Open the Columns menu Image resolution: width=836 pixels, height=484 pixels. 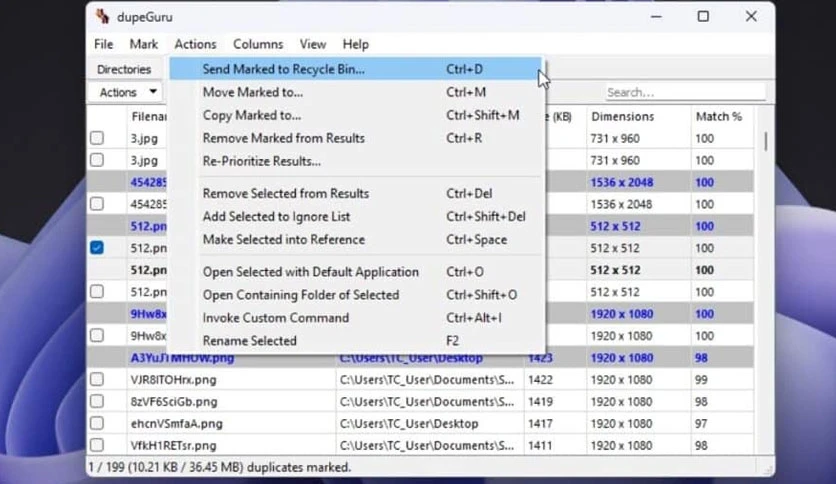click(258, 44)
